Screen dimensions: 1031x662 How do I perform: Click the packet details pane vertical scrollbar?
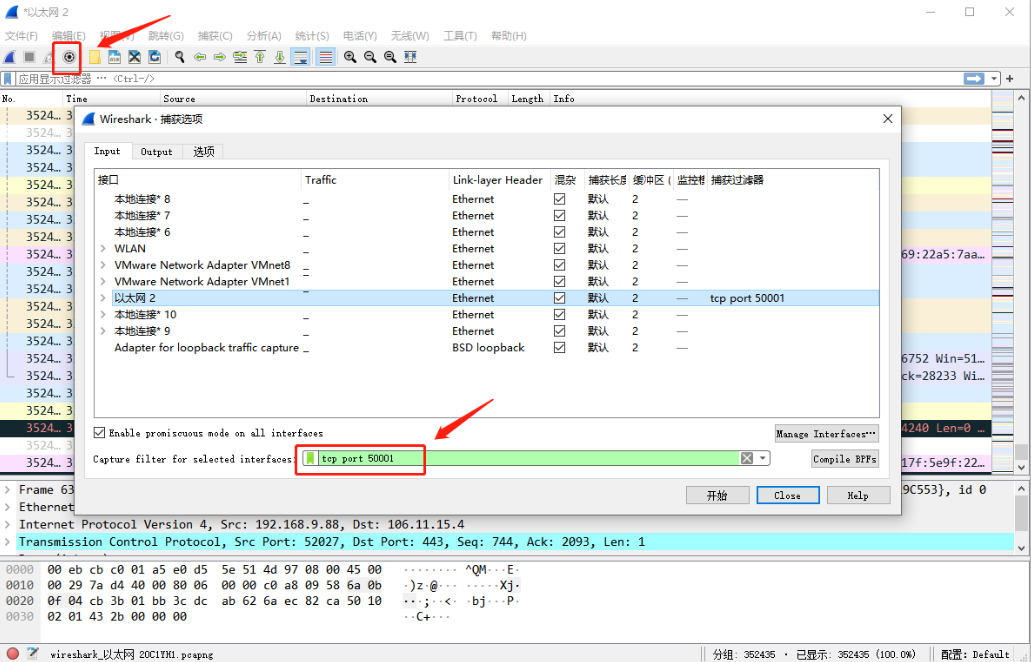[x=1021, y=518]
